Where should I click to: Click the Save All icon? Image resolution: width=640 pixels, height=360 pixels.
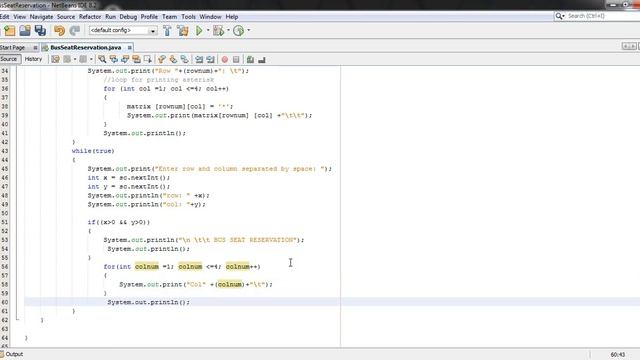40,31
